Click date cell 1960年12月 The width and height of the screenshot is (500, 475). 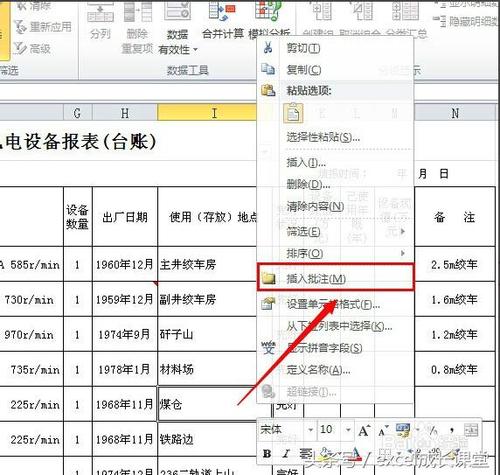pyautogui.click(x=125, y=265)
